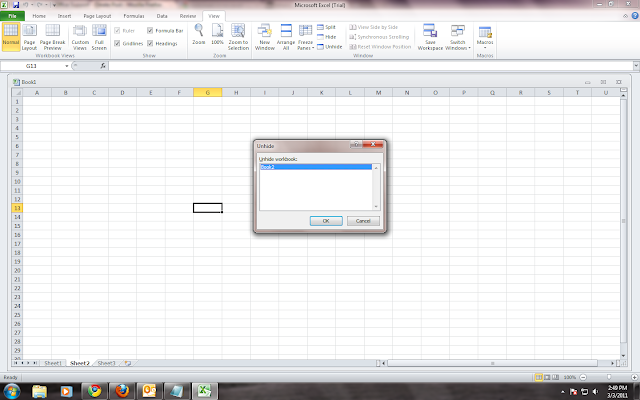Open Outlook from the taskbar
Image resolution: width=640 pixels, height=400 pixels.
(x=149, y=391)
